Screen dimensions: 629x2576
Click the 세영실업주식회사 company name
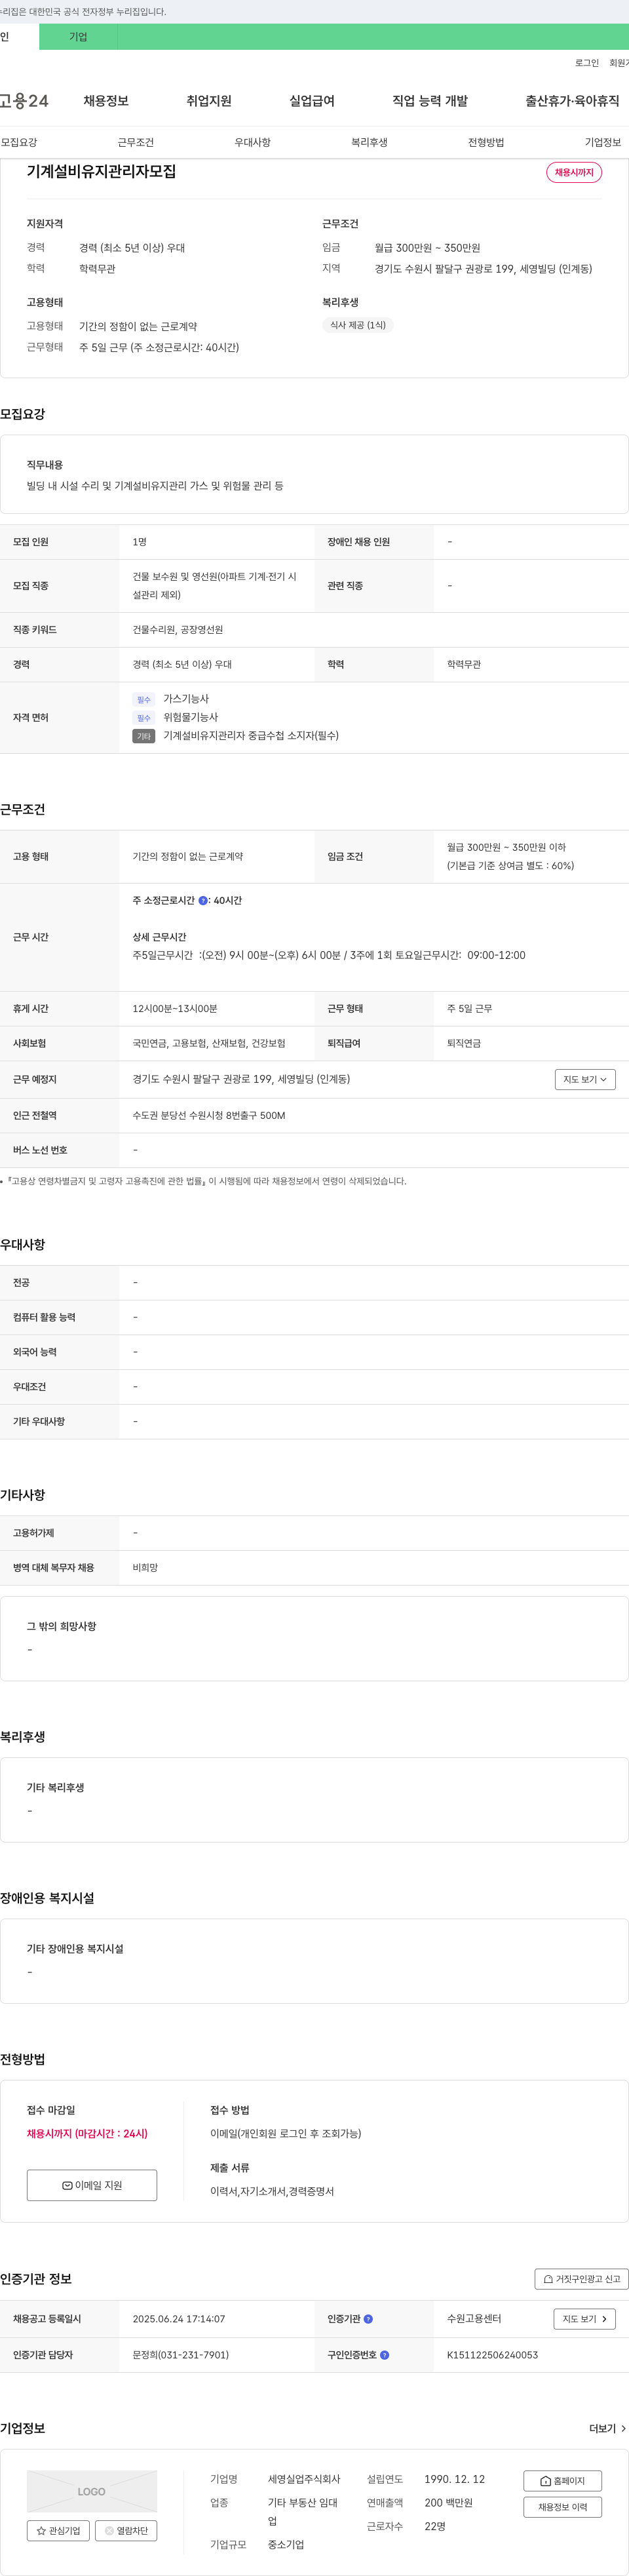click(x=304, y=2479)
